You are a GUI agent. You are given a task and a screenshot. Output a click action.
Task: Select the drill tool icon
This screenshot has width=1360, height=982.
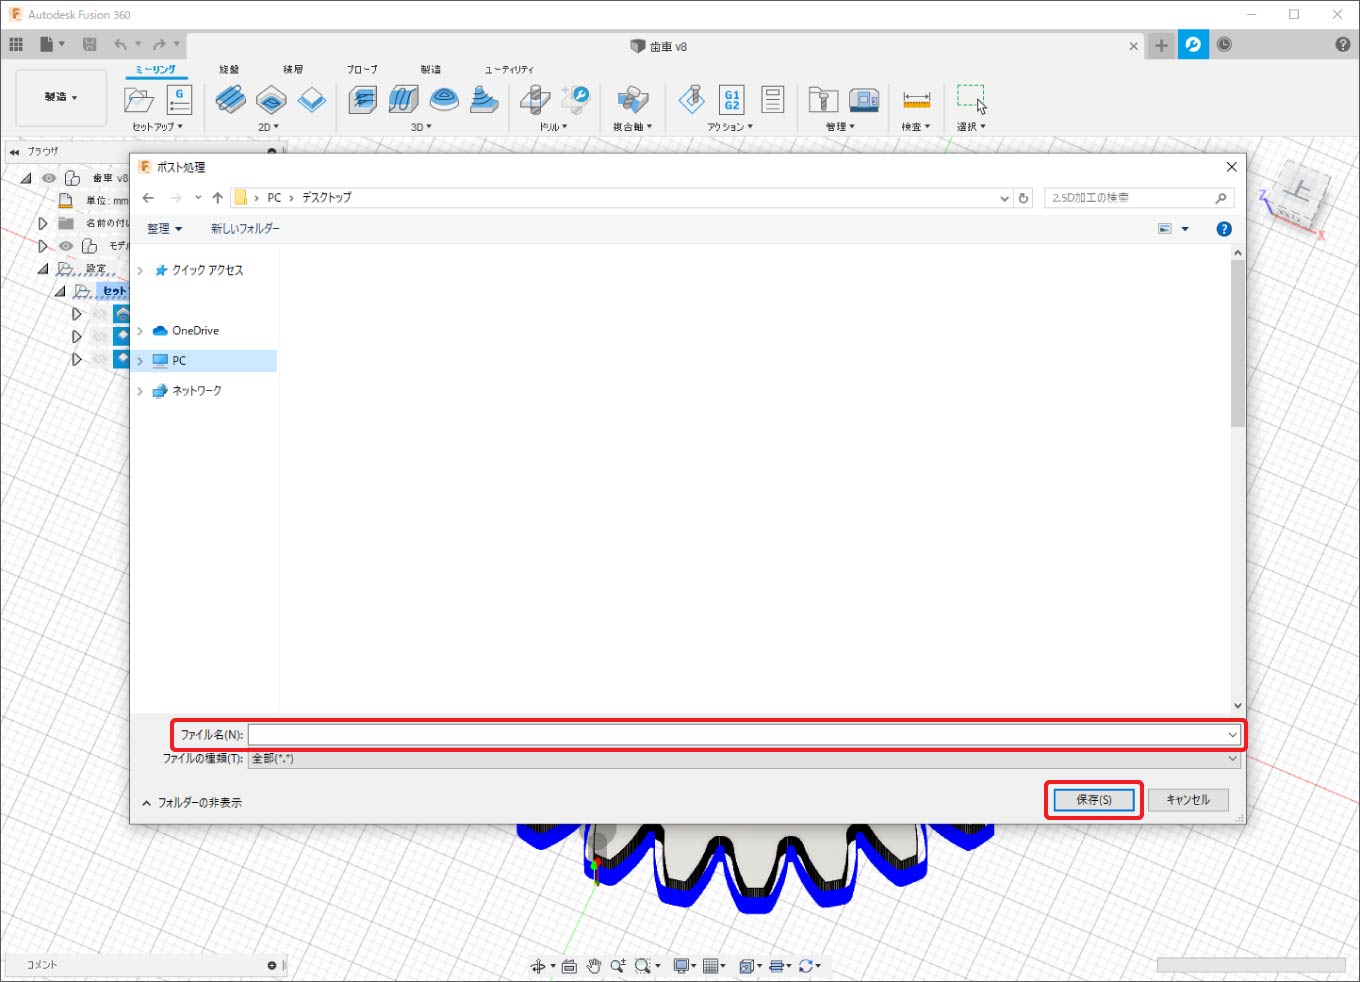(535, 99)
